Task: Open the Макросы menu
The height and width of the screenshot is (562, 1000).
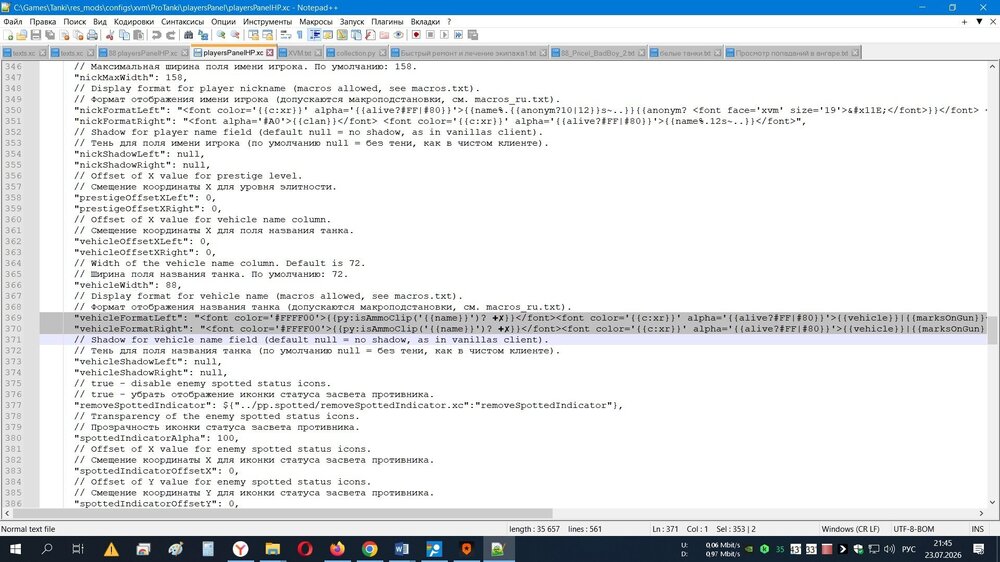Action: 316,22
